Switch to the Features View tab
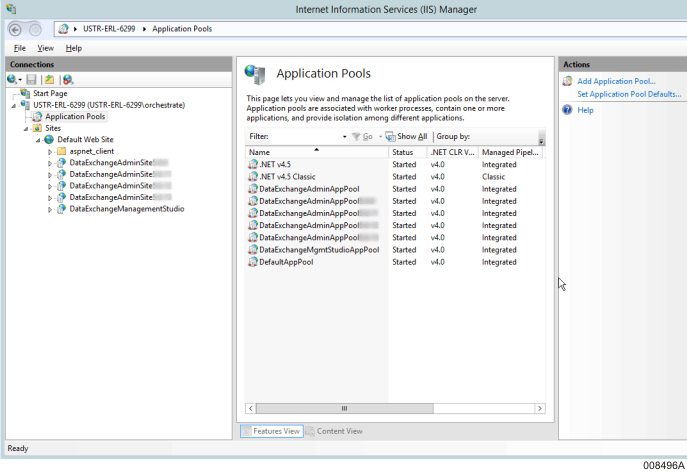The height and width of the screenshot is (473, 687). (272, 431)
